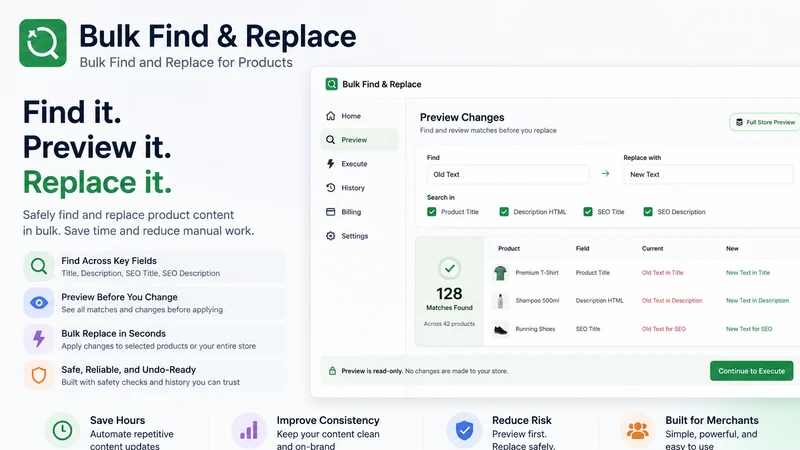Click the Preview Before You Change title
The image size is (800, 450).
tap(119, 297)
